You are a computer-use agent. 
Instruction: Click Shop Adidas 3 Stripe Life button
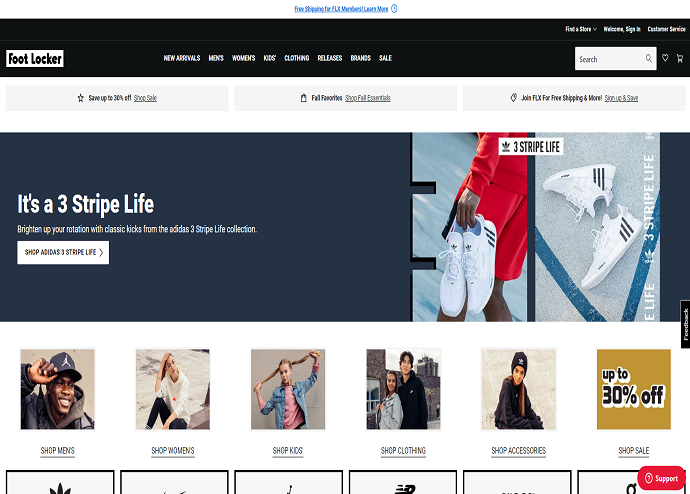coord(63,252)
